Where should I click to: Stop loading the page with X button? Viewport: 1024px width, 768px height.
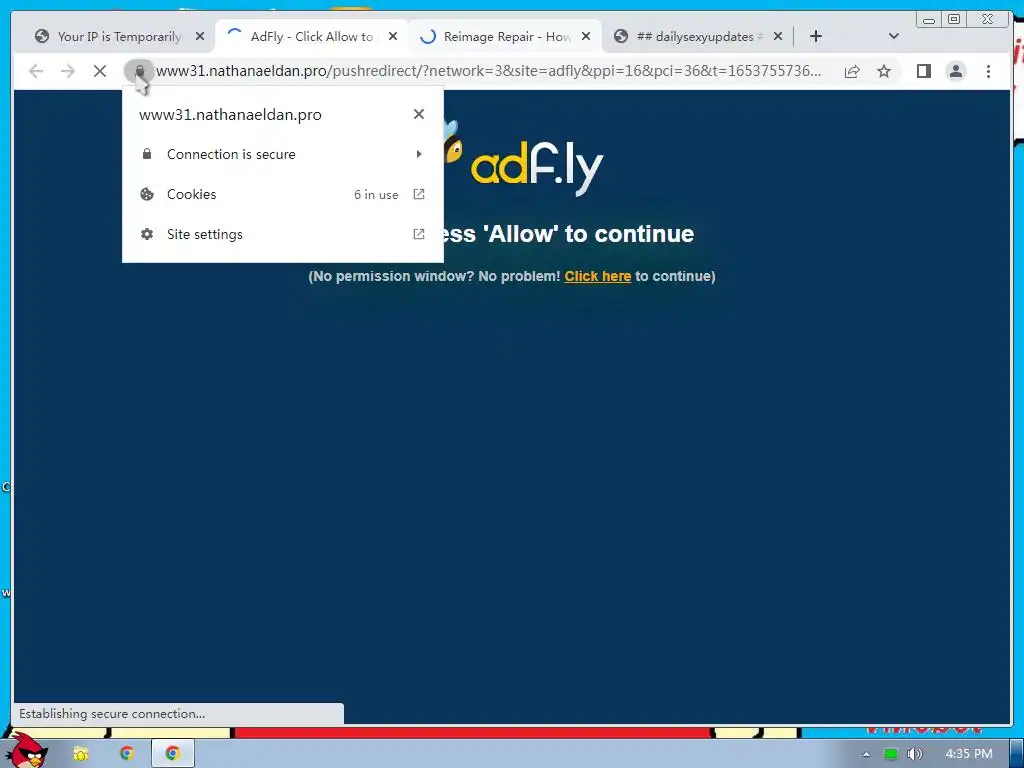[x=99, y=71]
